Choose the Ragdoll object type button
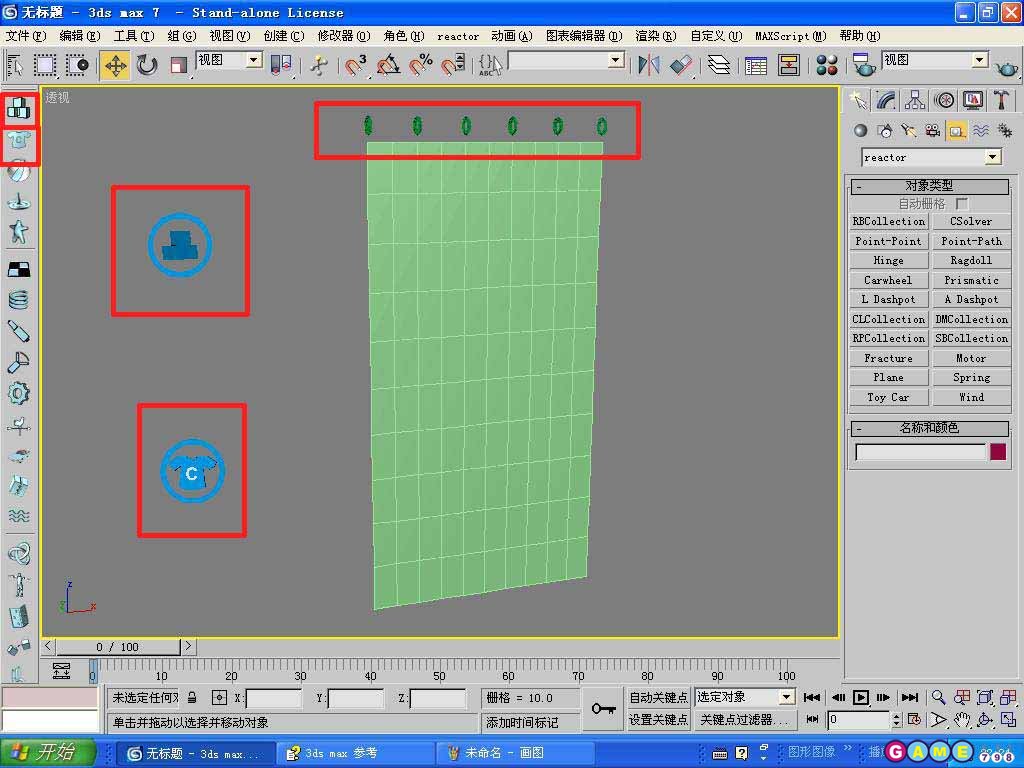The width and height of the screenshot is (1024, 768). (971, 261)
